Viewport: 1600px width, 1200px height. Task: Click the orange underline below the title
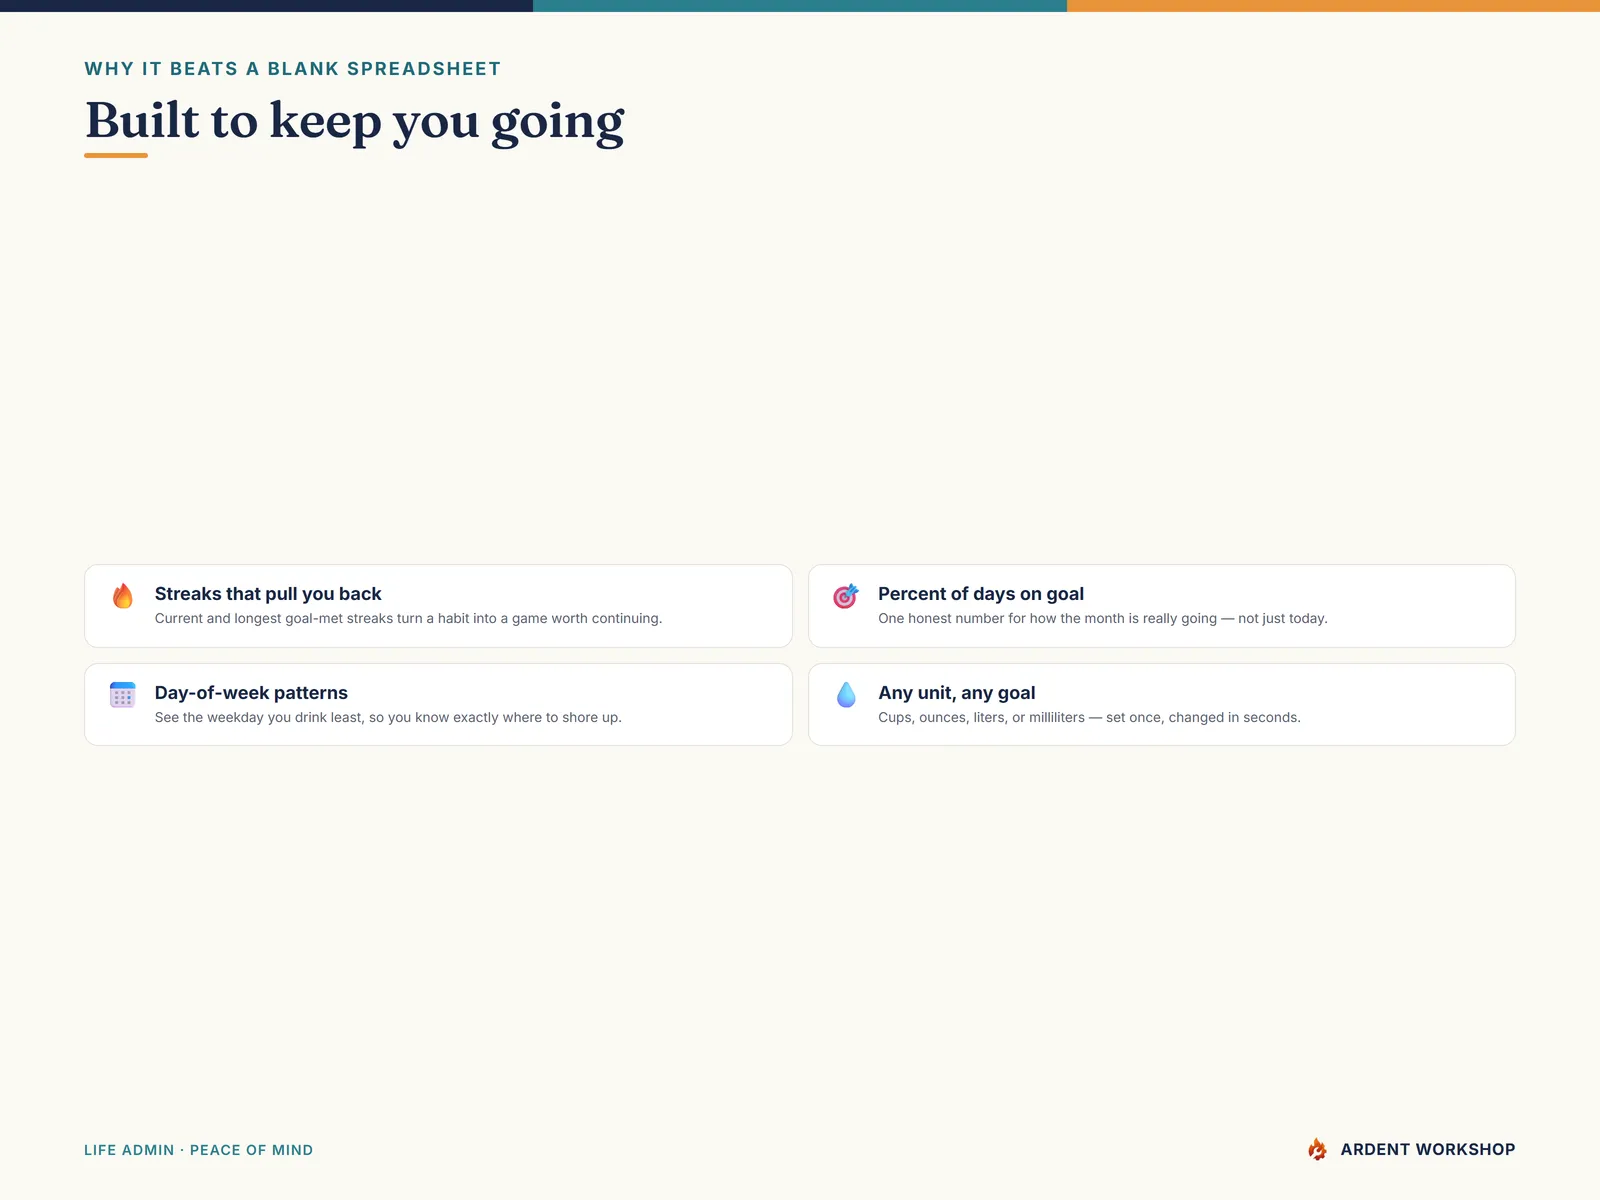click(116, 155)
